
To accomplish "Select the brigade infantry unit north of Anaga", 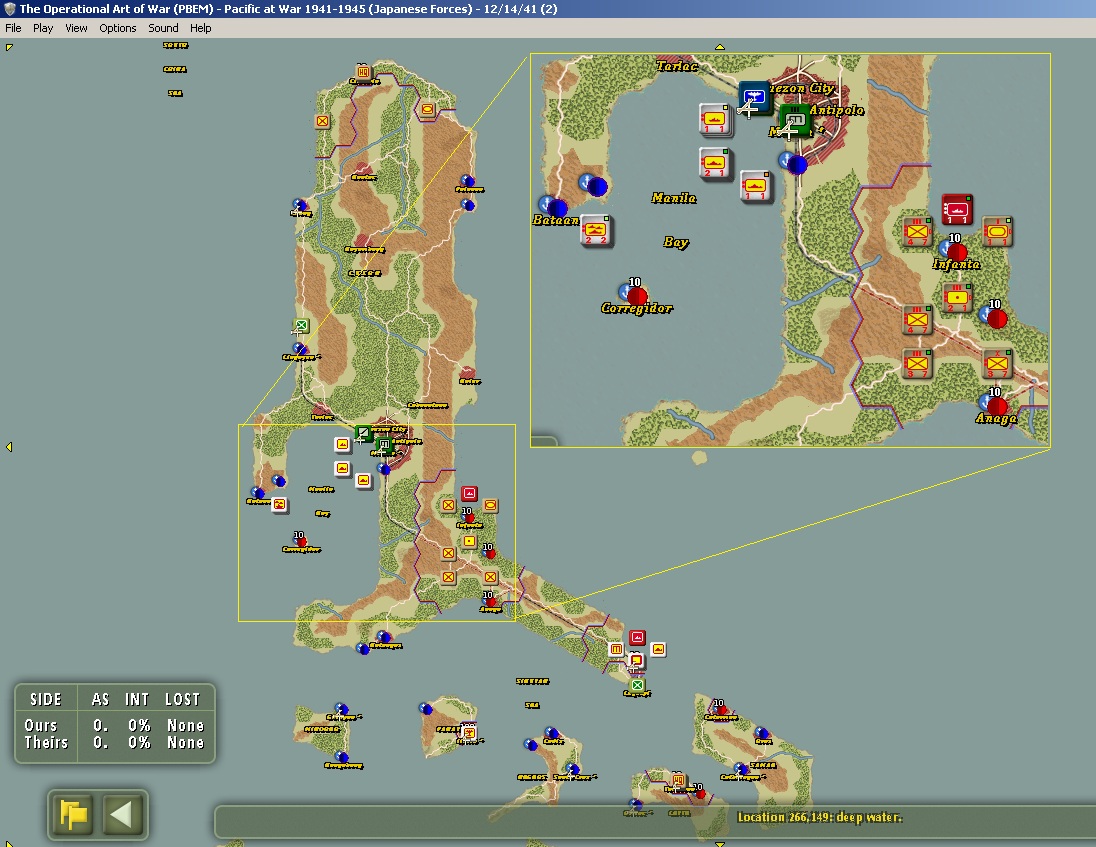I will click(x=997, y=363).
